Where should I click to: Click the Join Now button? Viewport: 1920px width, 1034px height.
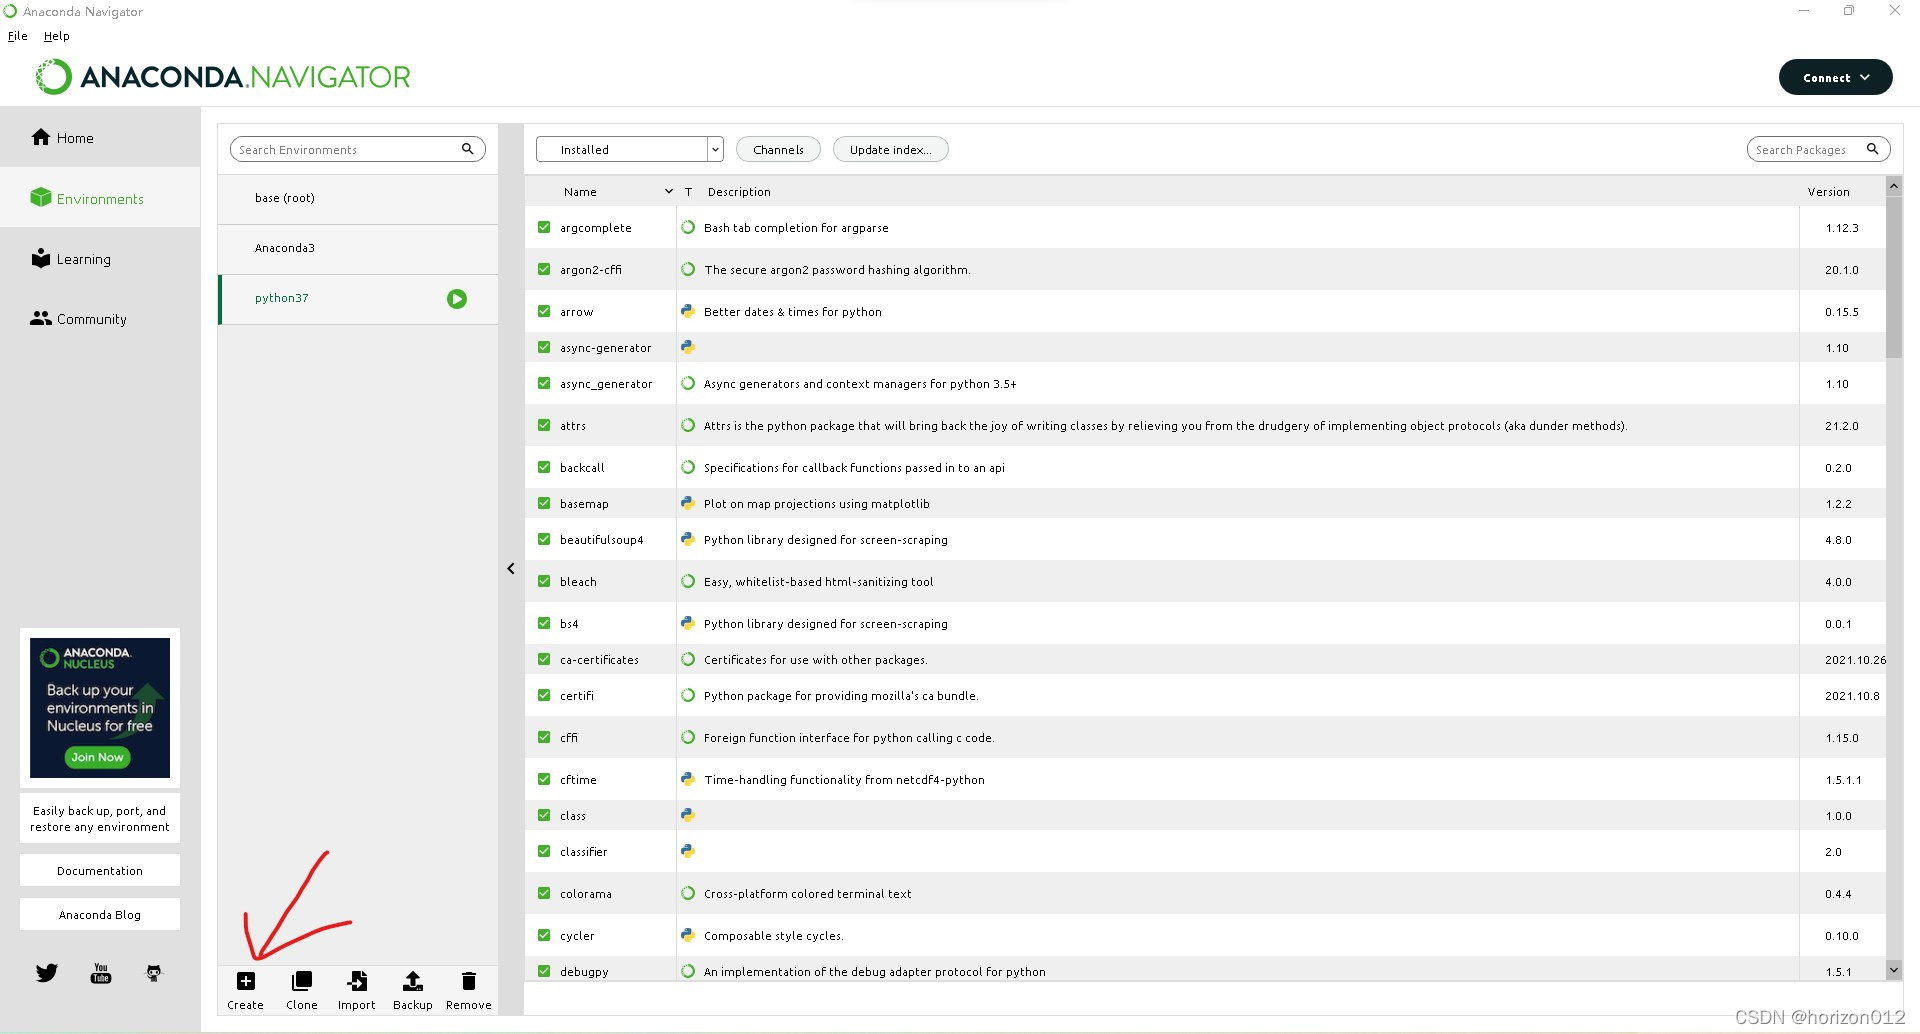(x=97, y=757)
